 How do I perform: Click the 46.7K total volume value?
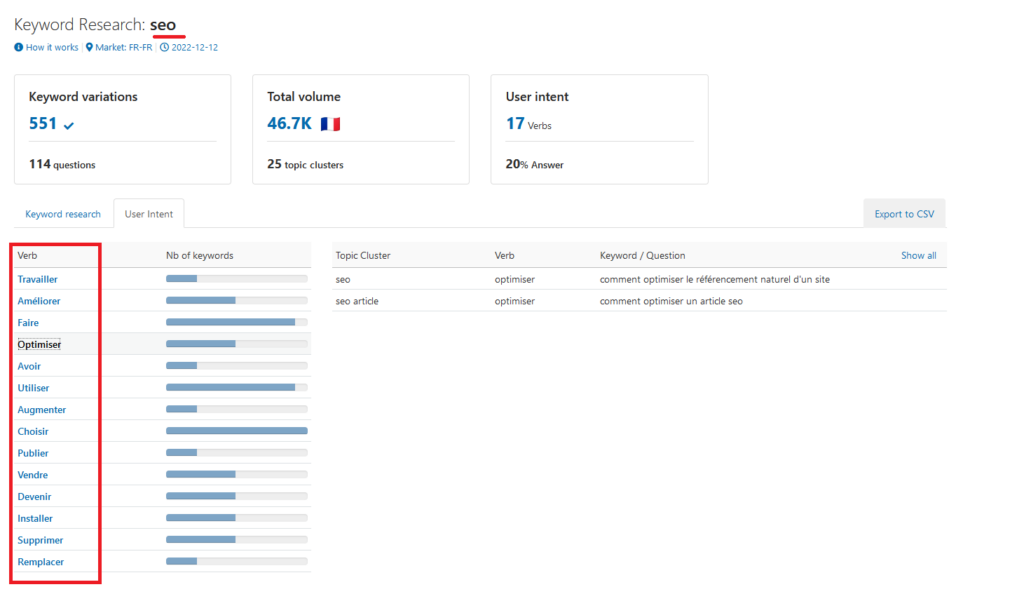(x=289, y=124)
